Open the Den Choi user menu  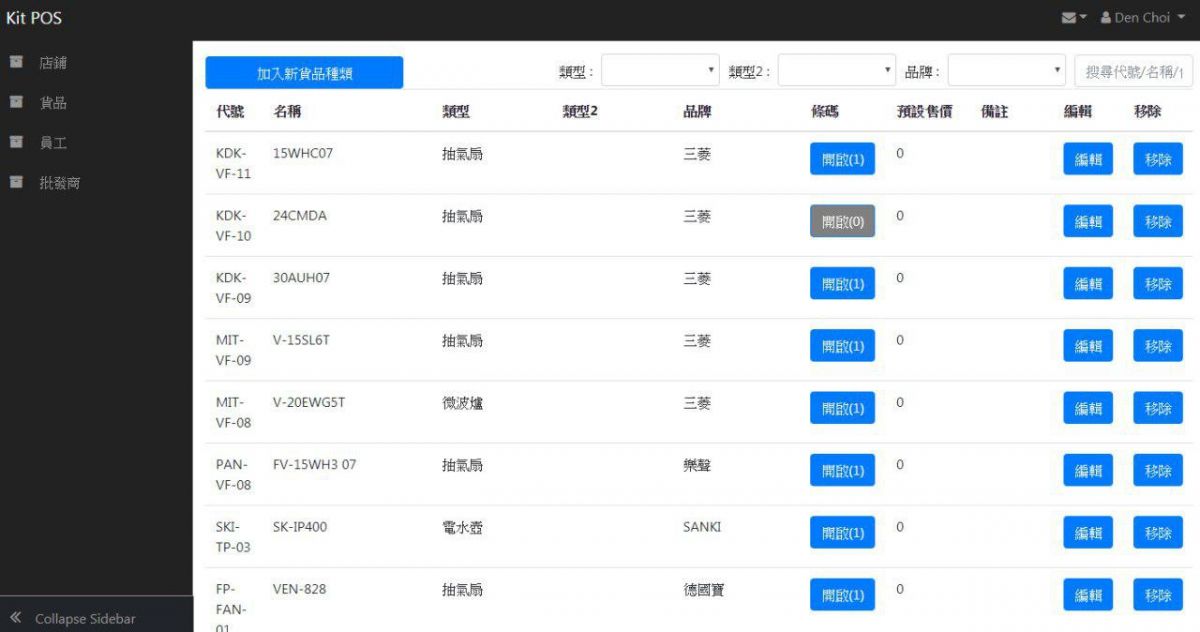1142,18
